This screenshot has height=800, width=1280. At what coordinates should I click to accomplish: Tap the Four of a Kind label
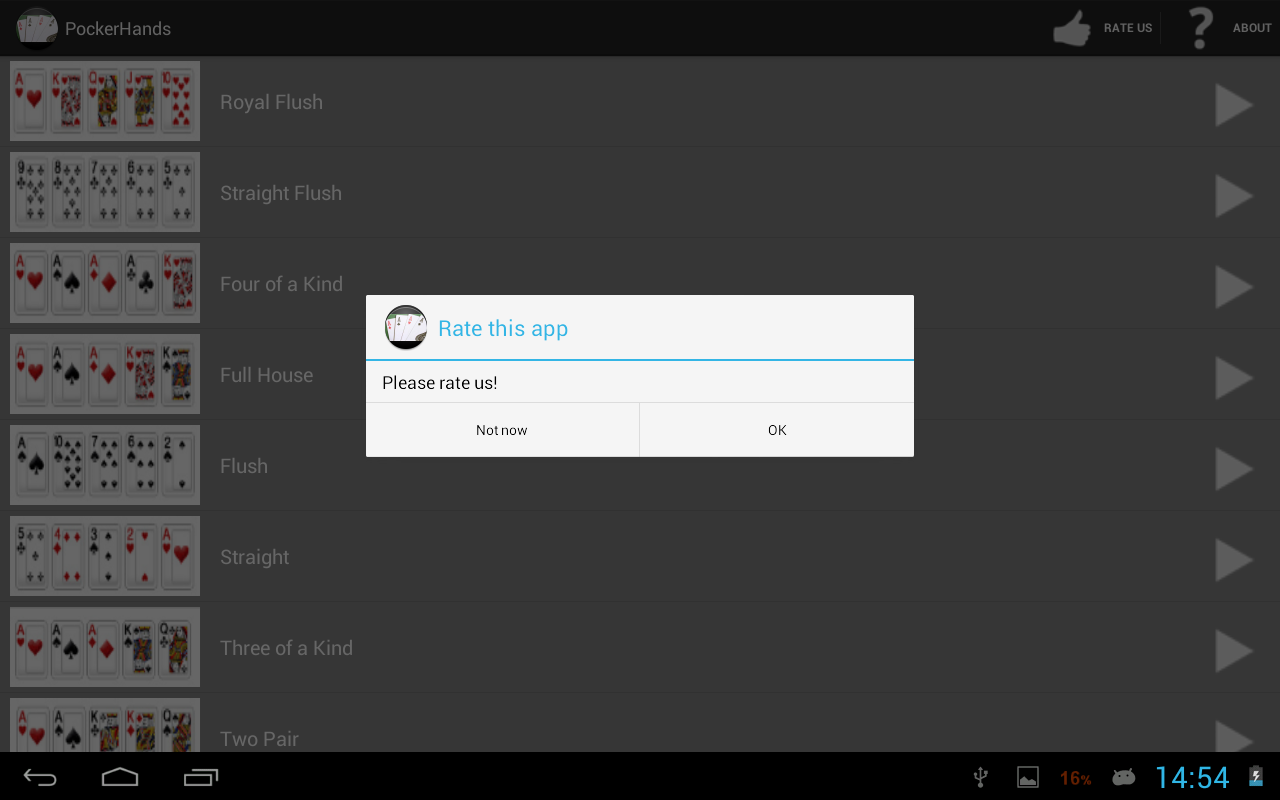point(281,284)
